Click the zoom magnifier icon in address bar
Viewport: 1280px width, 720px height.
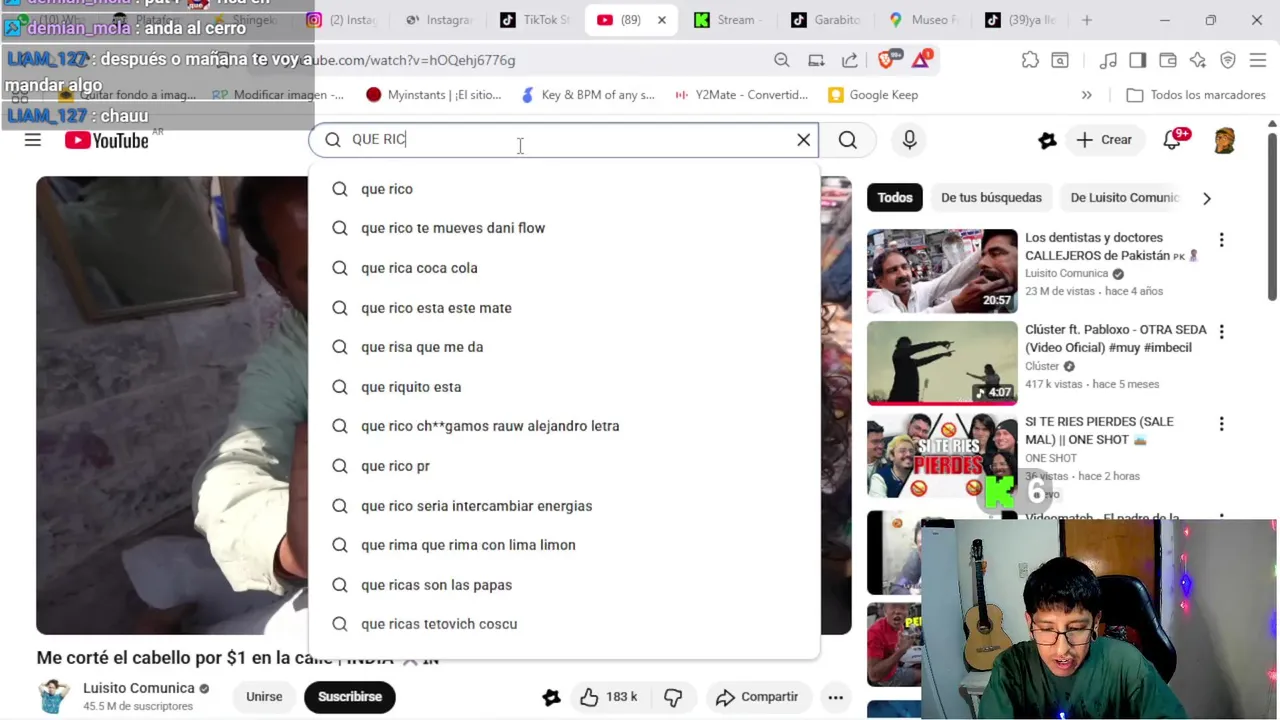pos(782,60)
